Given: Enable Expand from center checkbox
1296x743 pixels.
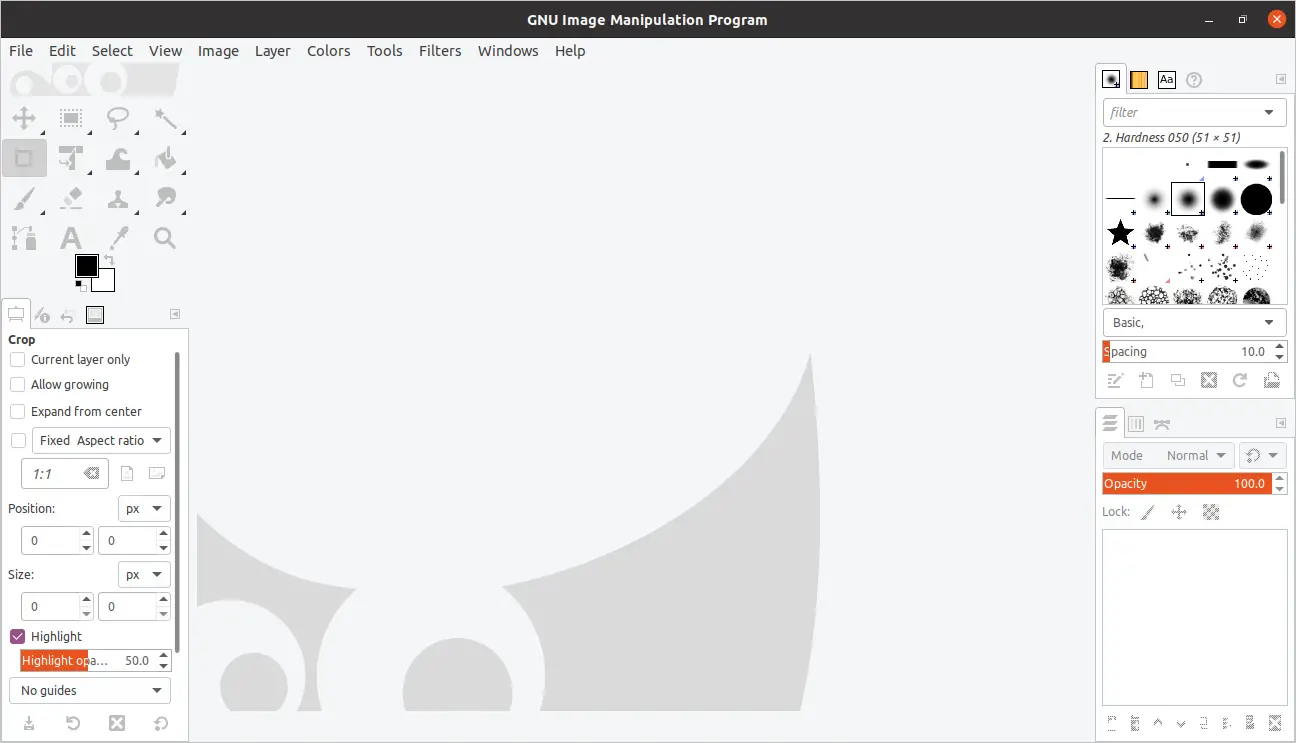Looking at the screenshot, I should click(17, 411).
